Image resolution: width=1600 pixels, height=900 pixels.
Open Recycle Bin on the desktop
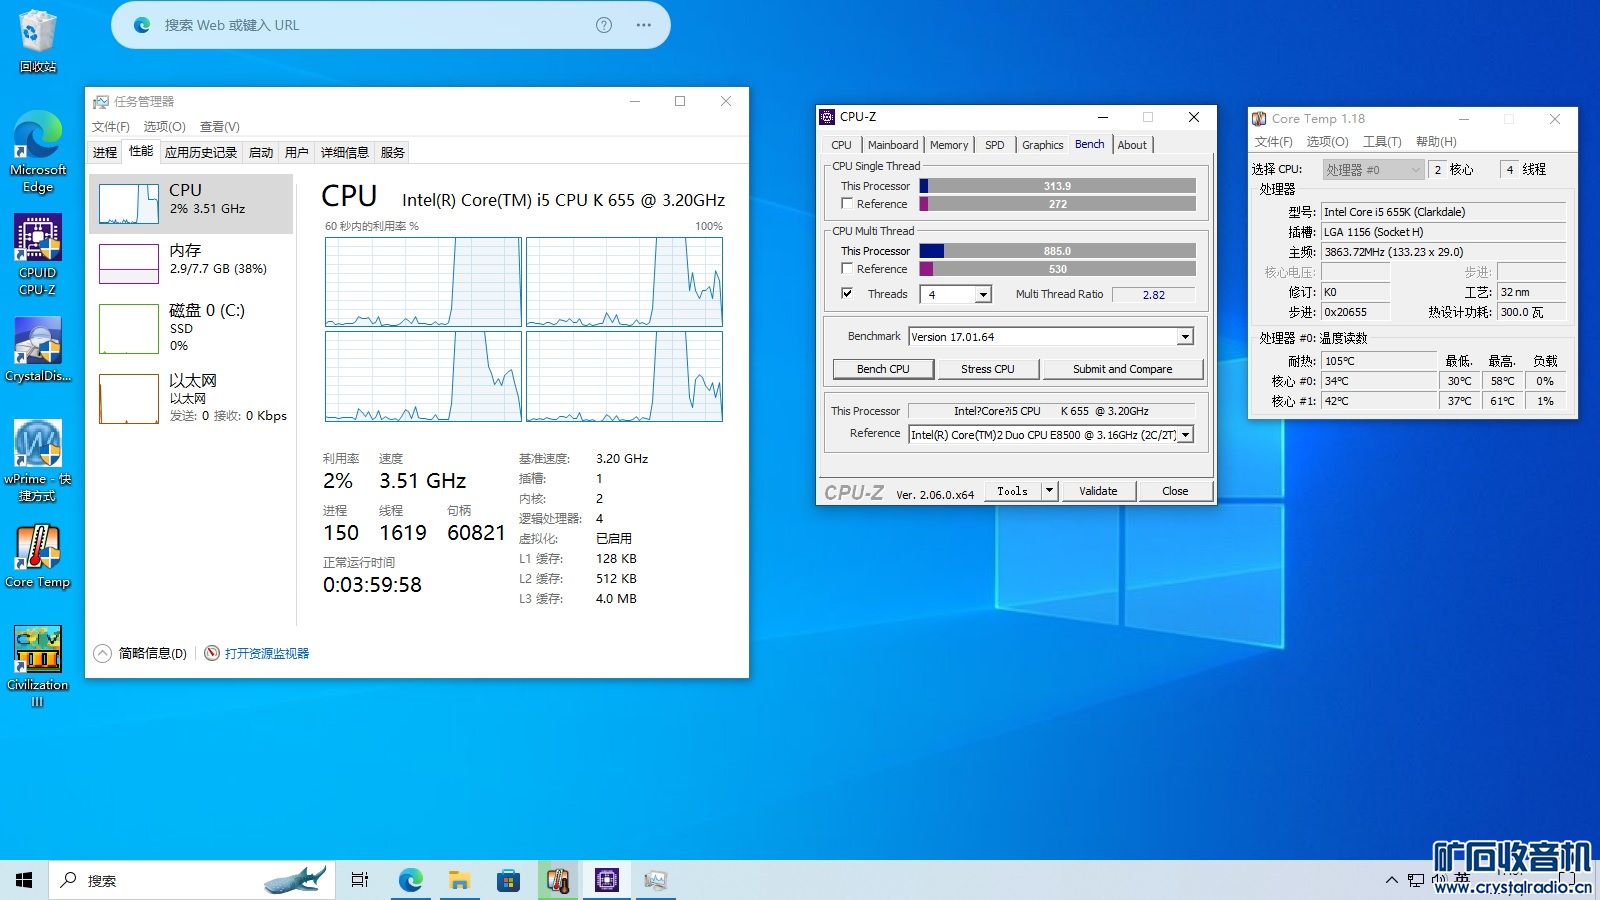(38, 33)
